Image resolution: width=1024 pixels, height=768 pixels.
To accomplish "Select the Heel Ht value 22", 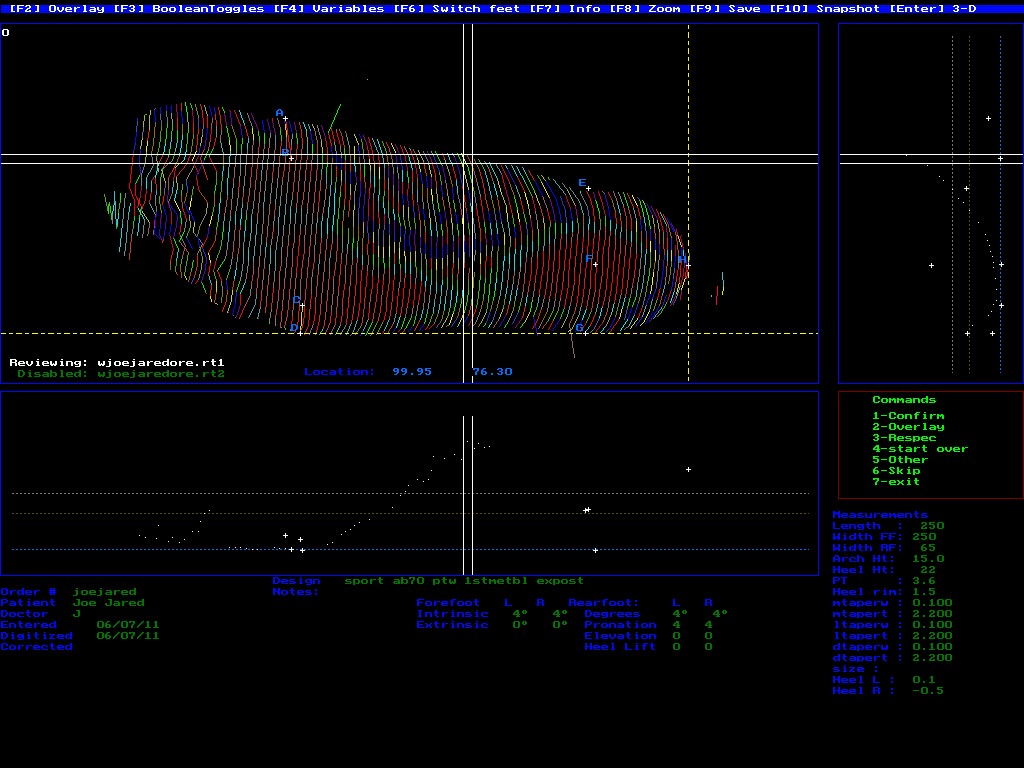I will (x=928, y=570).
